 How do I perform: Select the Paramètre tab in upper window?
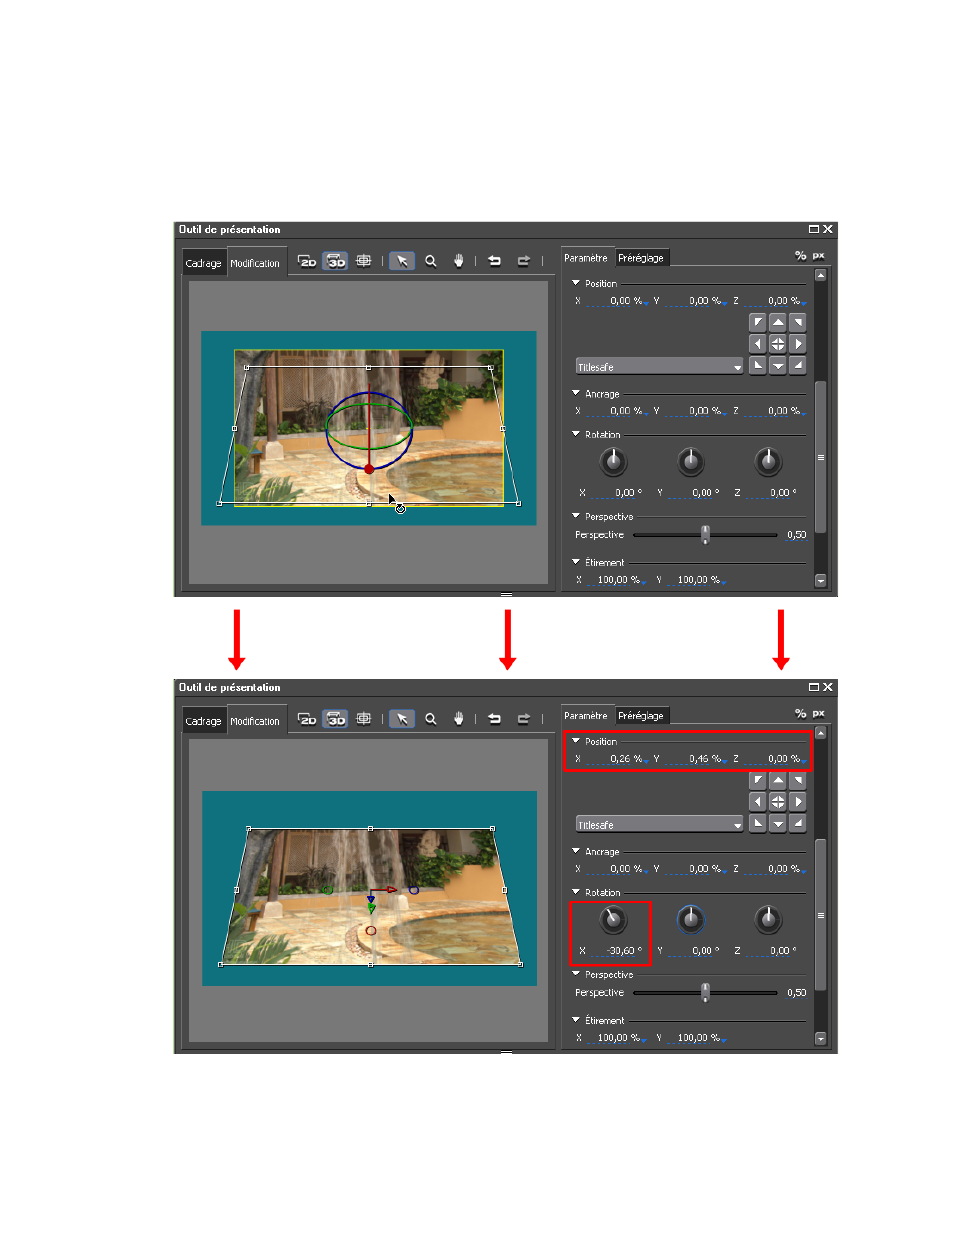[x=586, y=258]
